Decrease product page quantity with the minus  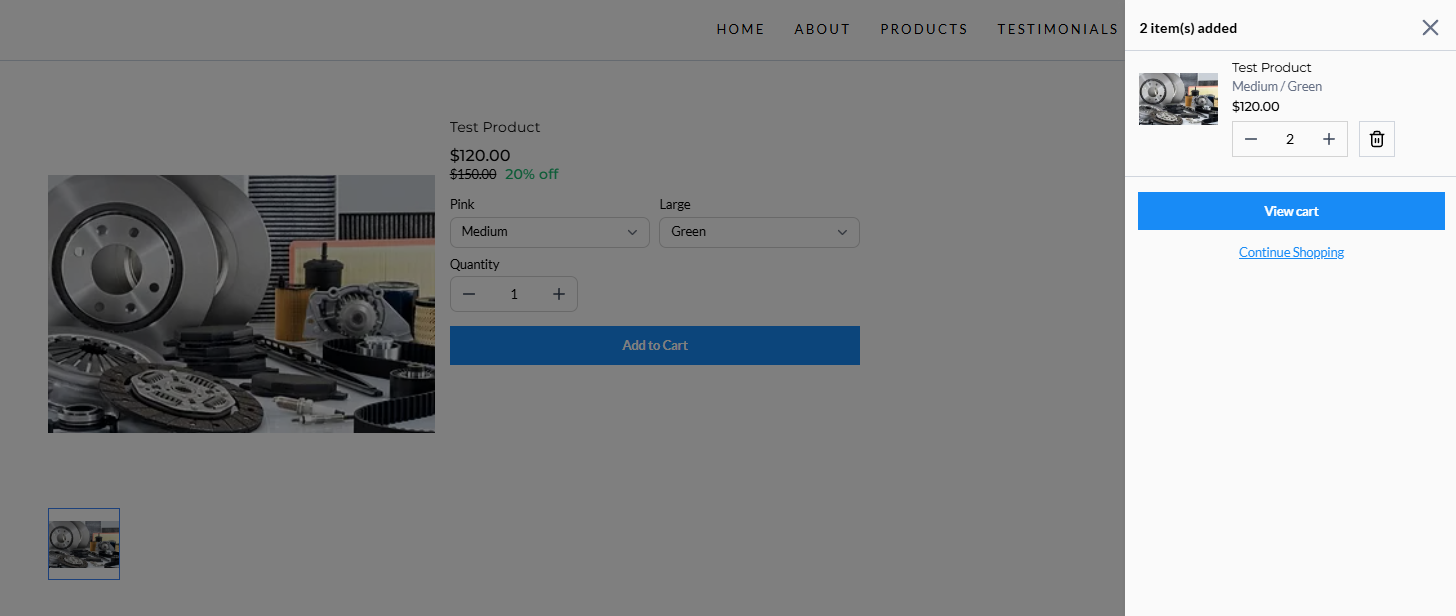[x=469, y=294]
